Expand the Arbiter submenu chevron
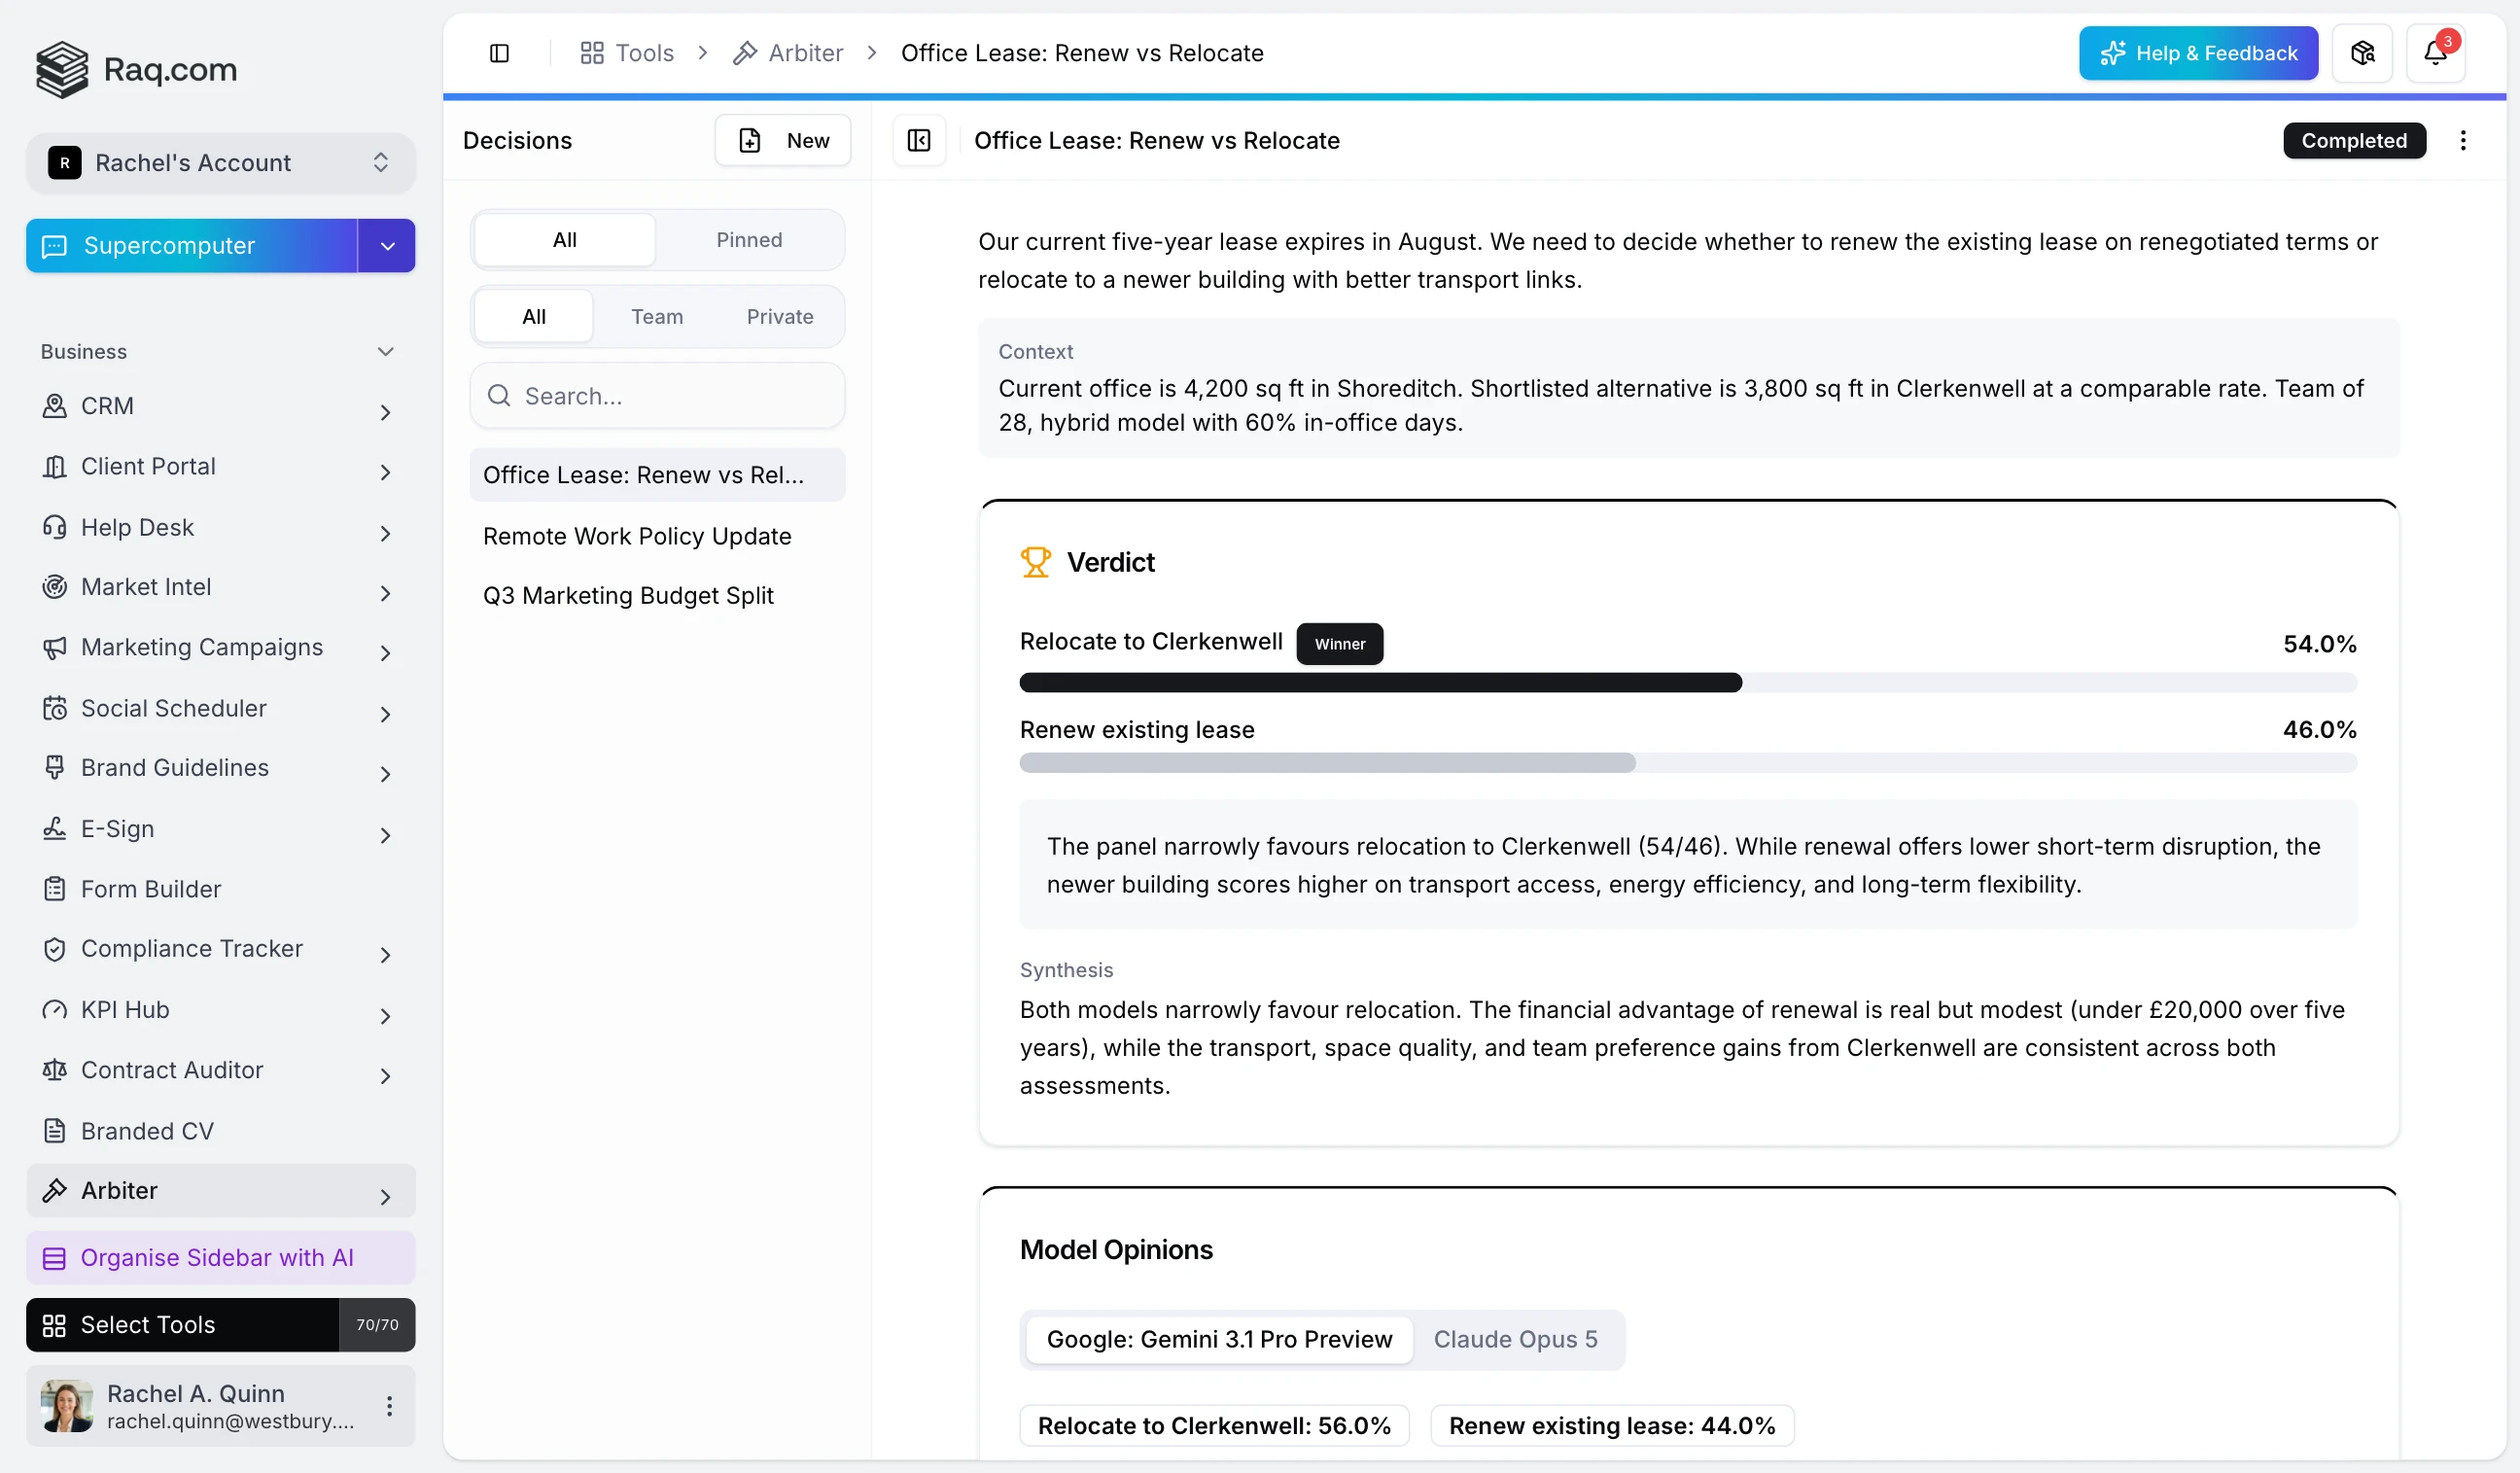Screen dimensions: 2520x1473 386,1197
